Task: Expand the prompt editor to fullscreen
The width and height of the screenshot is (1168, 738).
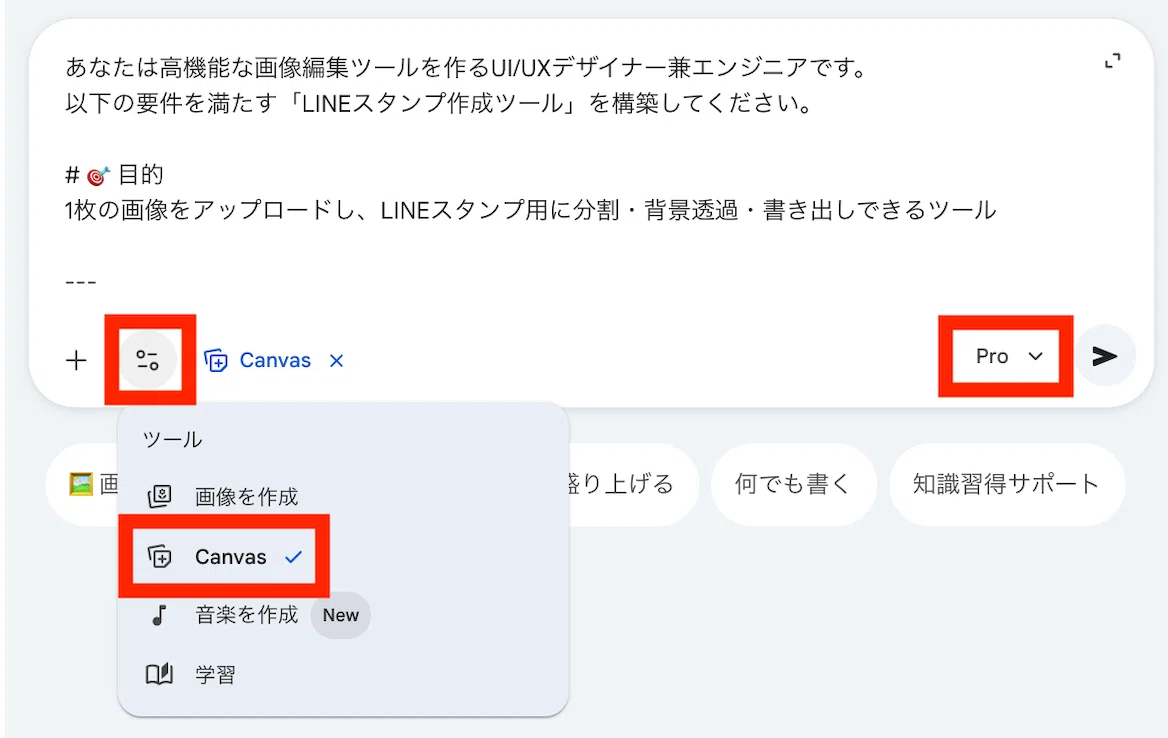Action: (x=1112, y=61)
